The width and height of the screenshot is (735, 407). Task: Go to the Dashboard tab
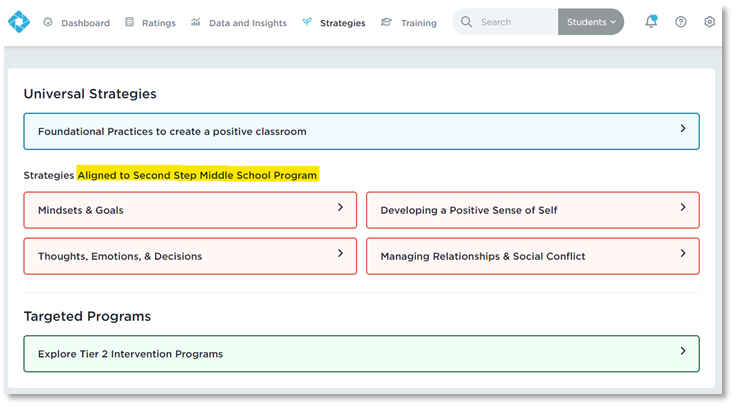(x=85, y=23)
